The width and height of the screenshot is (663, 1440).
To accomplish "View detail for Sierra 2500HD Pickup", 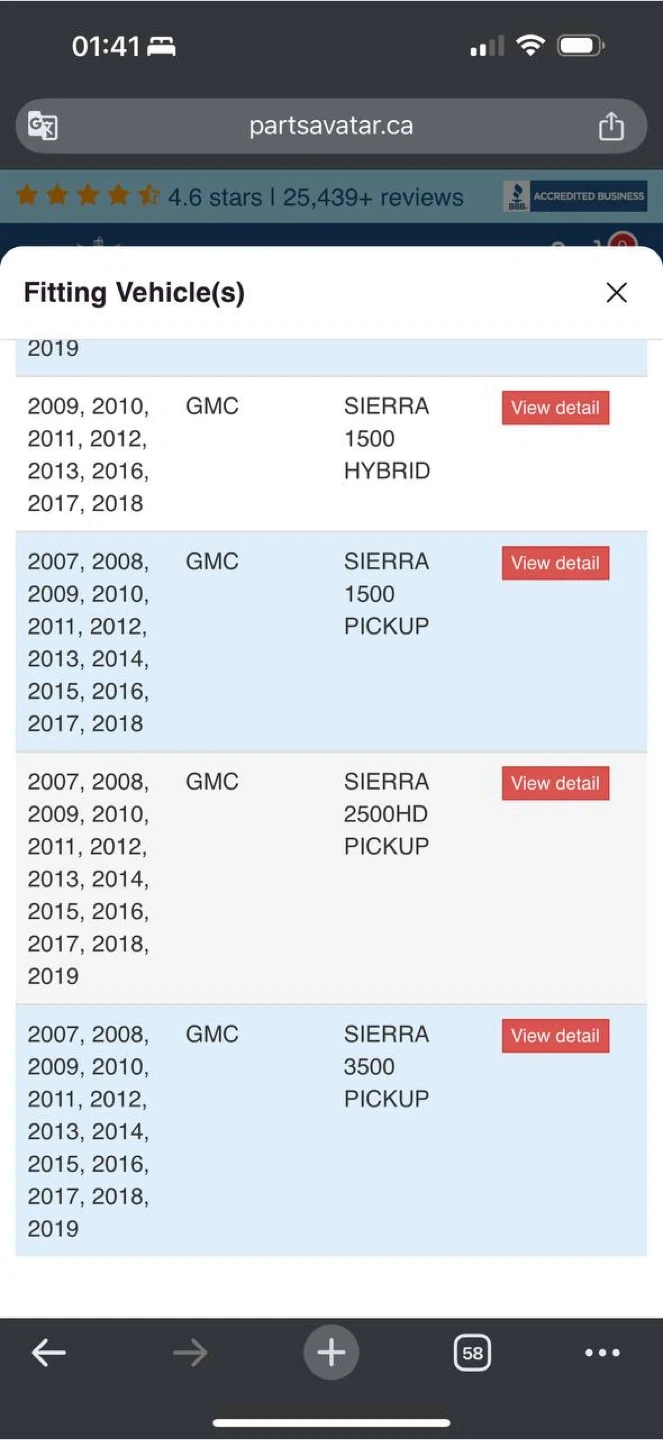I will point(555,783).
